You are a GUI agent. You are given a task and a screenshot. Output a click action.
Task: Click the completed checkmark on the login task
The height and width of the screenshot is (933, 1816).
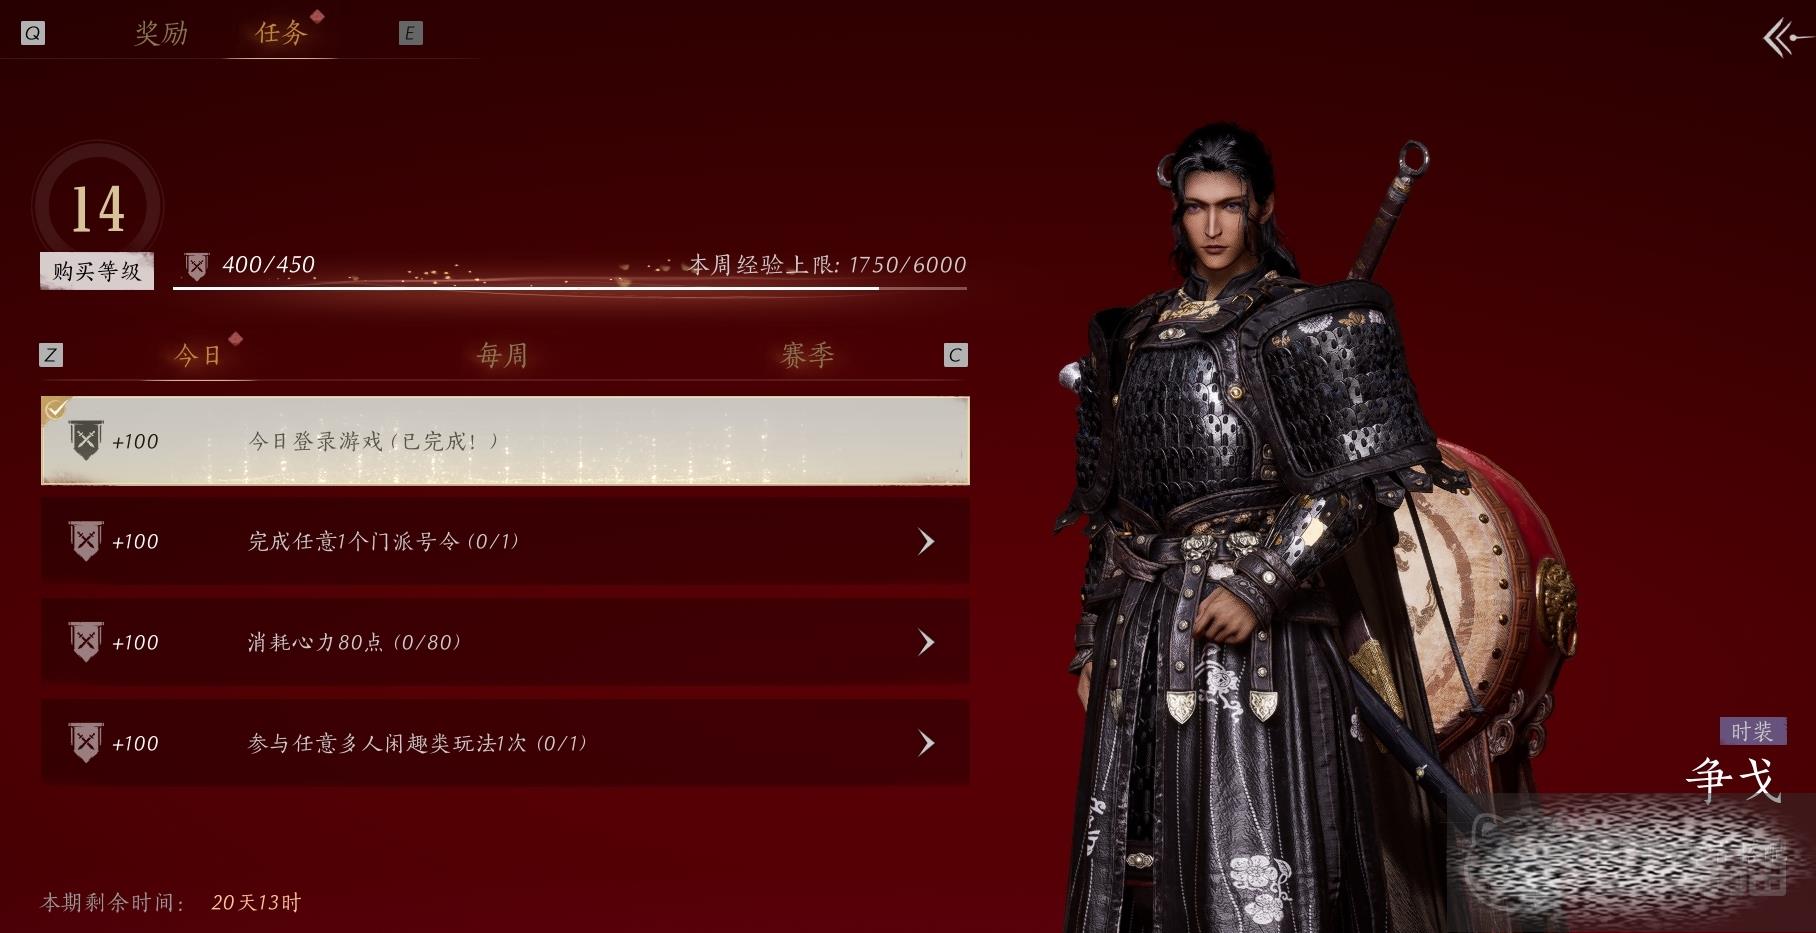point(56,408)
